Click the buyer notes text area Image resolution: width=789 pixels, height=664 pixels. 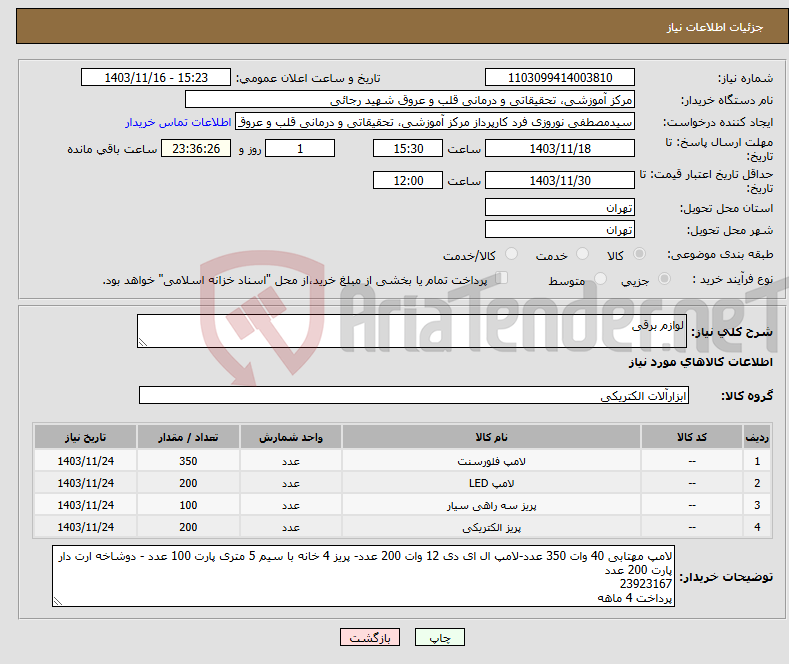(363, 576)
